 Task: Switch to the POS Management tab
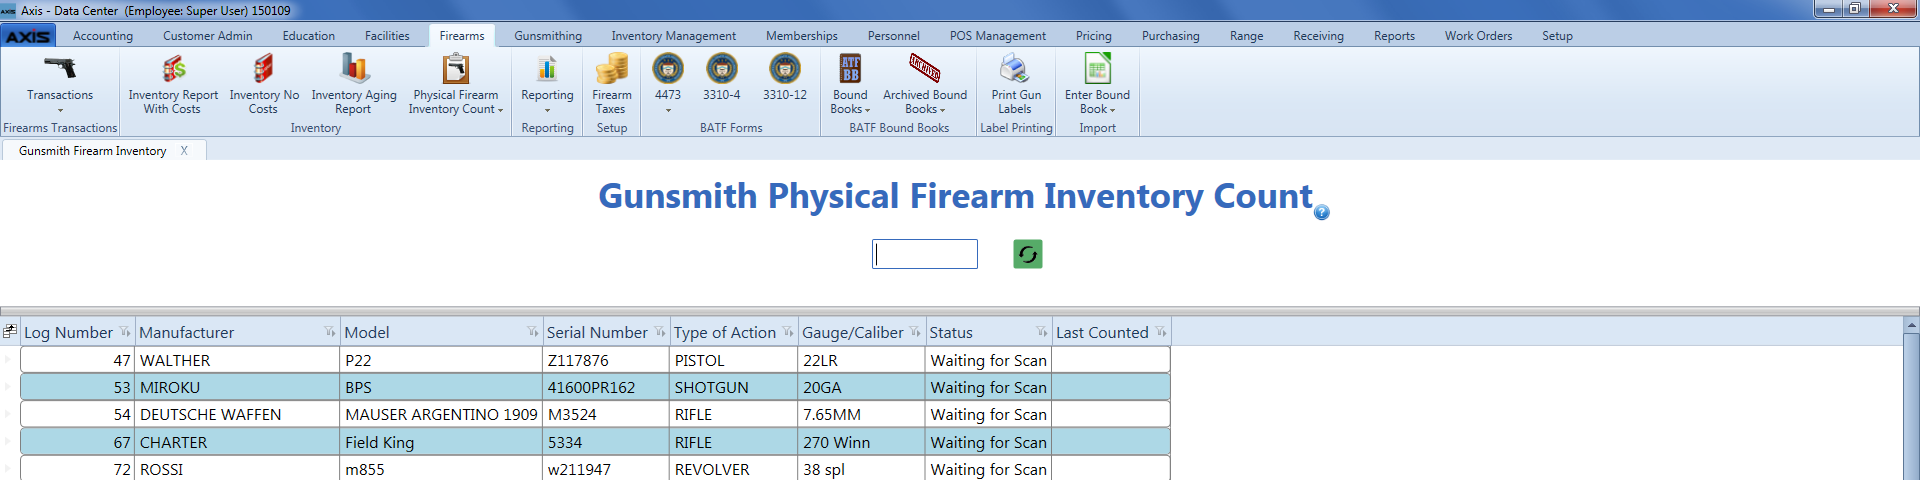coord(998,36)
